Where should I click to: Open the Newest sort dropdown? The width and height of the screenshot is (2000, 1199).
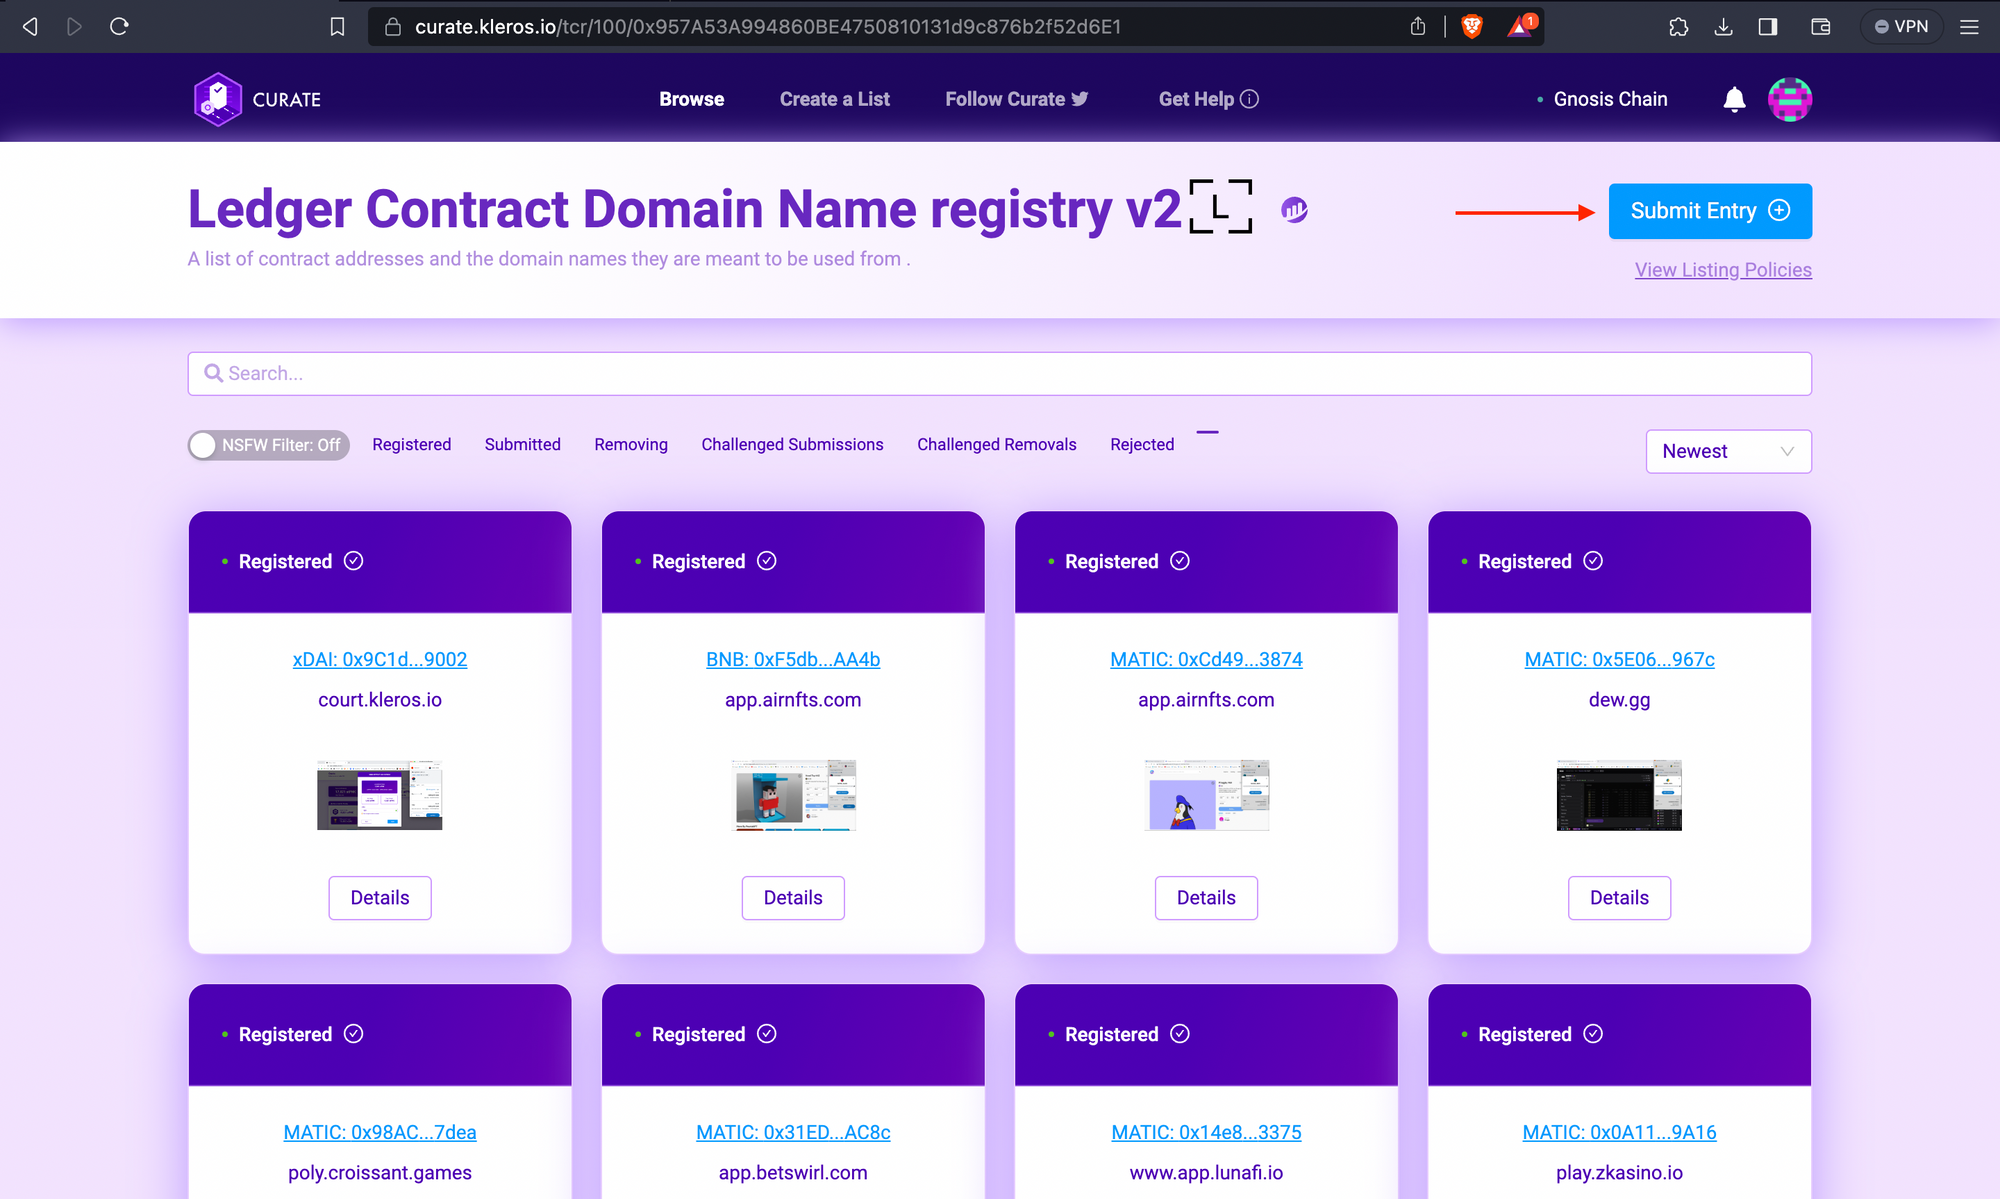coord(1728,451)
